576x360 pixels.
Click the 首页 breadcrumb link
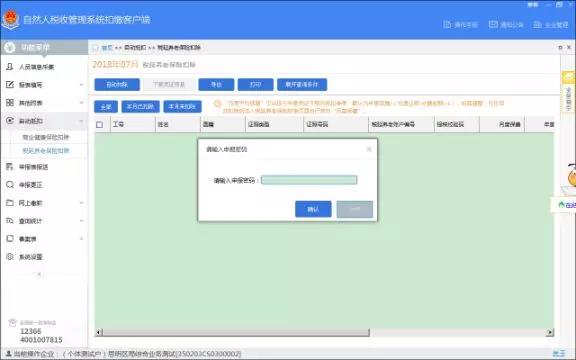click(x=107, y=48)
